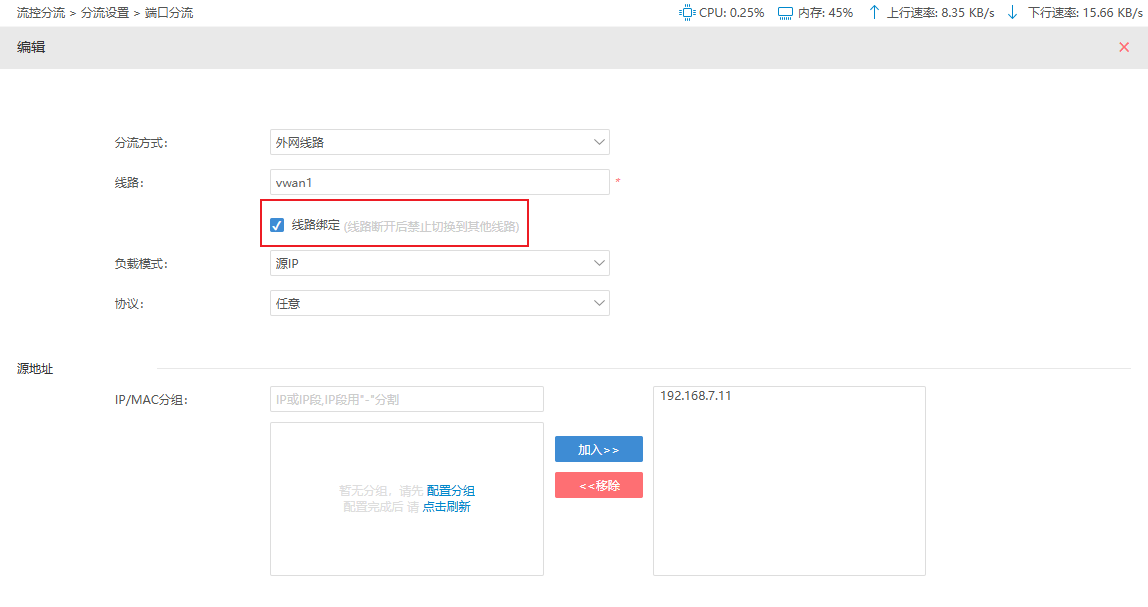Screen dimensions: 1148x607
Task: Click the download speed arrow icon
Action: pos(1012,13)
